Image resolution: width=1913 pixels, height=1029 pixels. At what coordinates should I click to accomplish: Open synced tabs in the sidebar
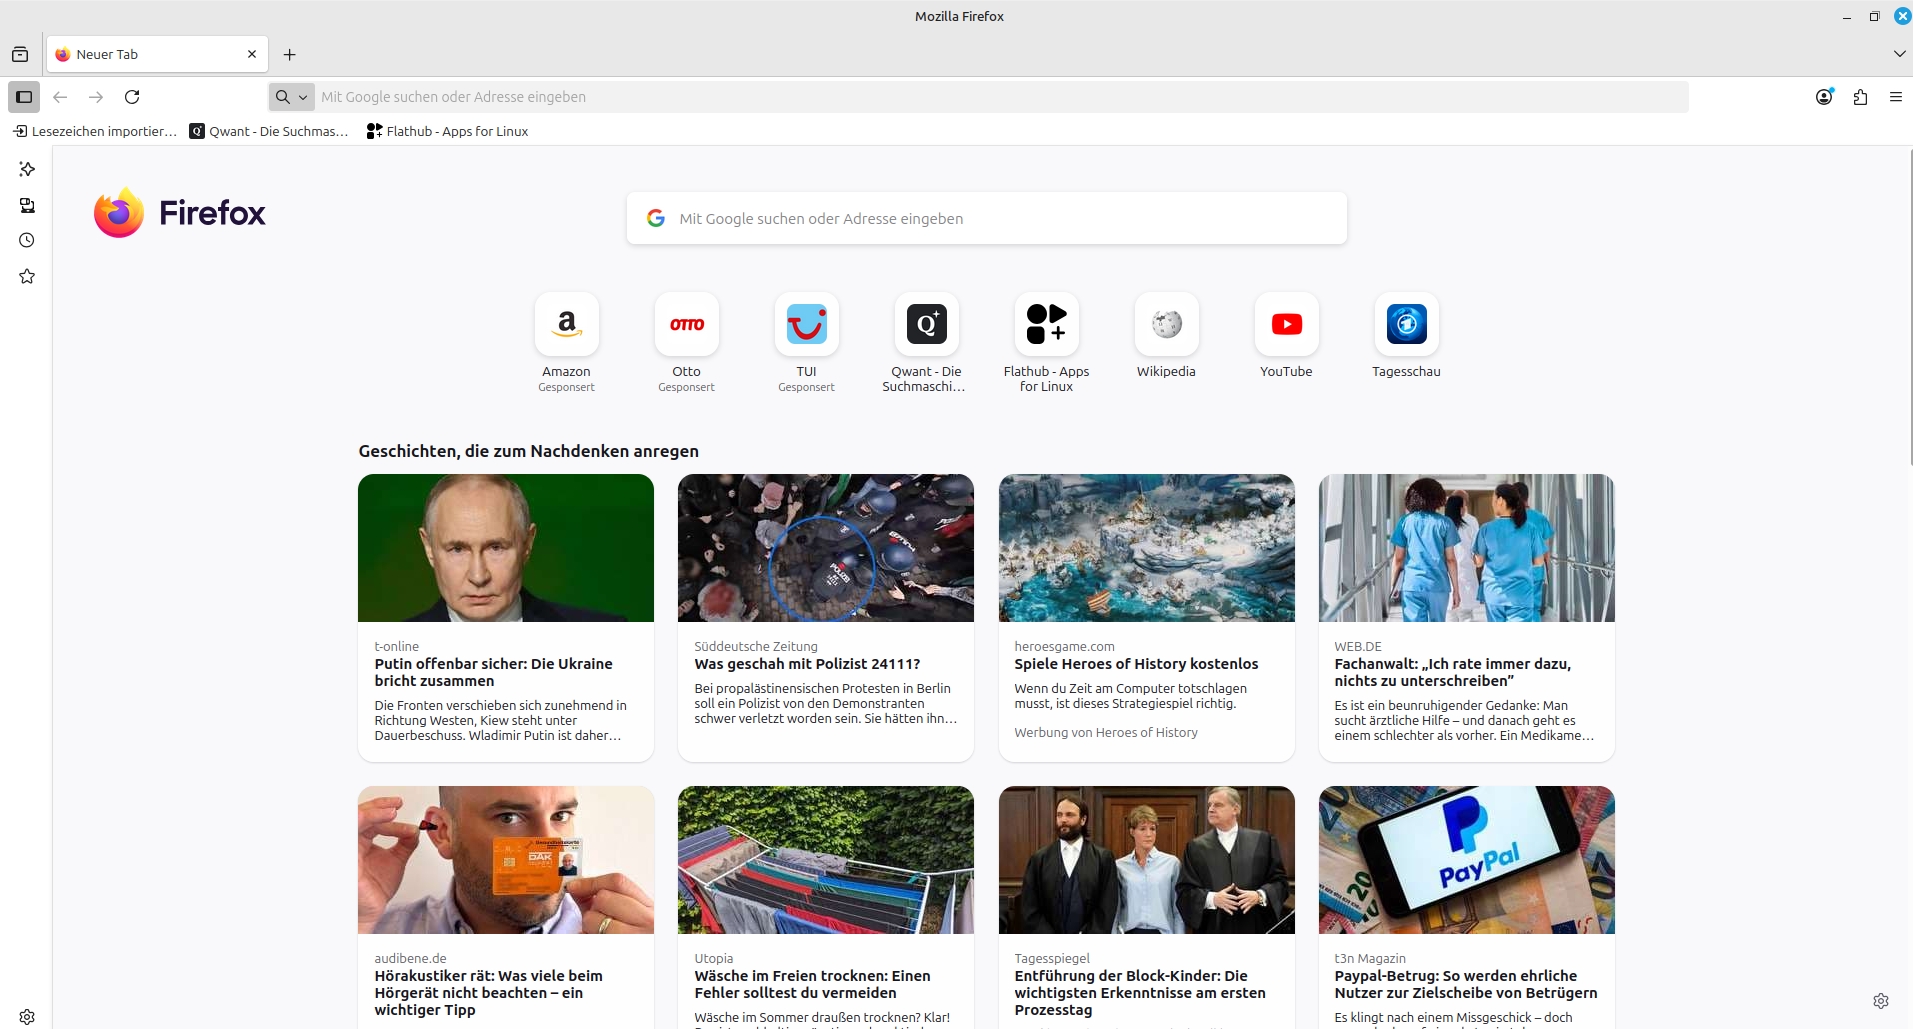tap(27, 205)
